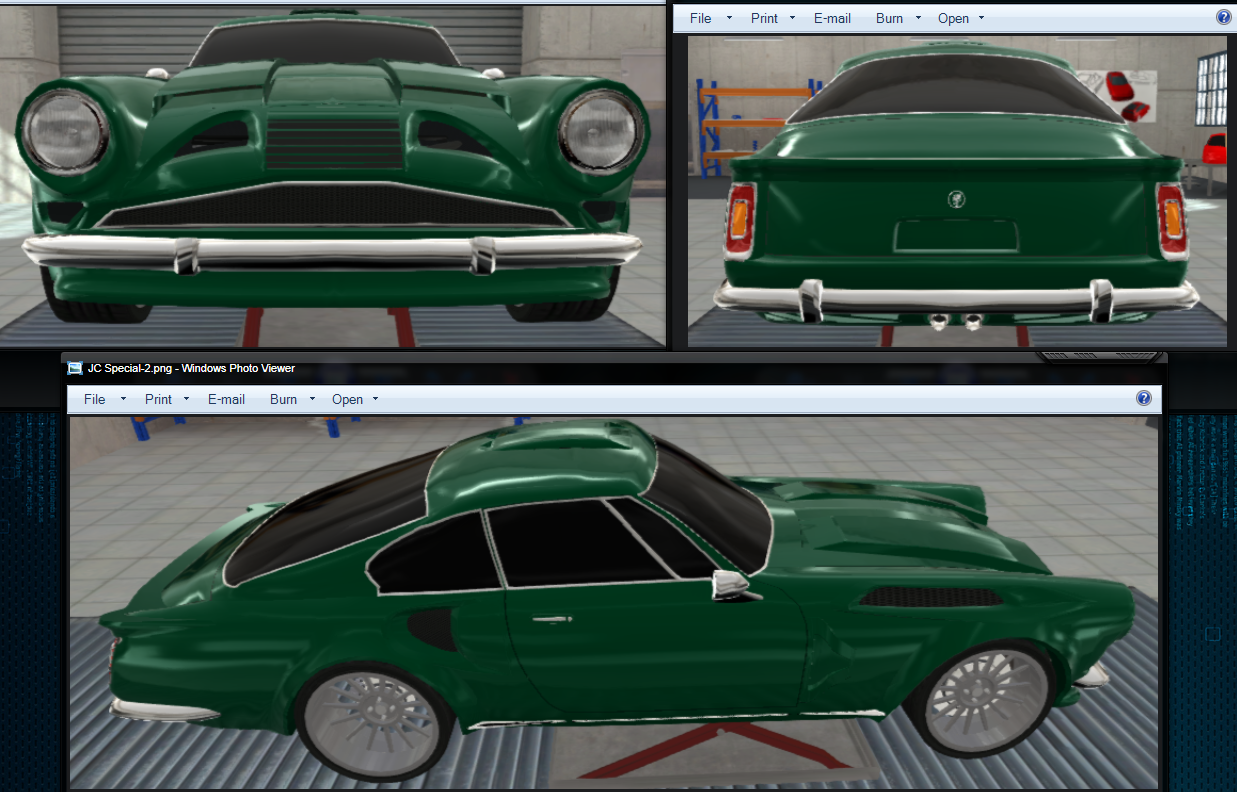Expand the Open dropdown arrow in JC Special-2.png window
This screenshot has width=1237, height=792.
pyautogui.click(x=376, y=399)
